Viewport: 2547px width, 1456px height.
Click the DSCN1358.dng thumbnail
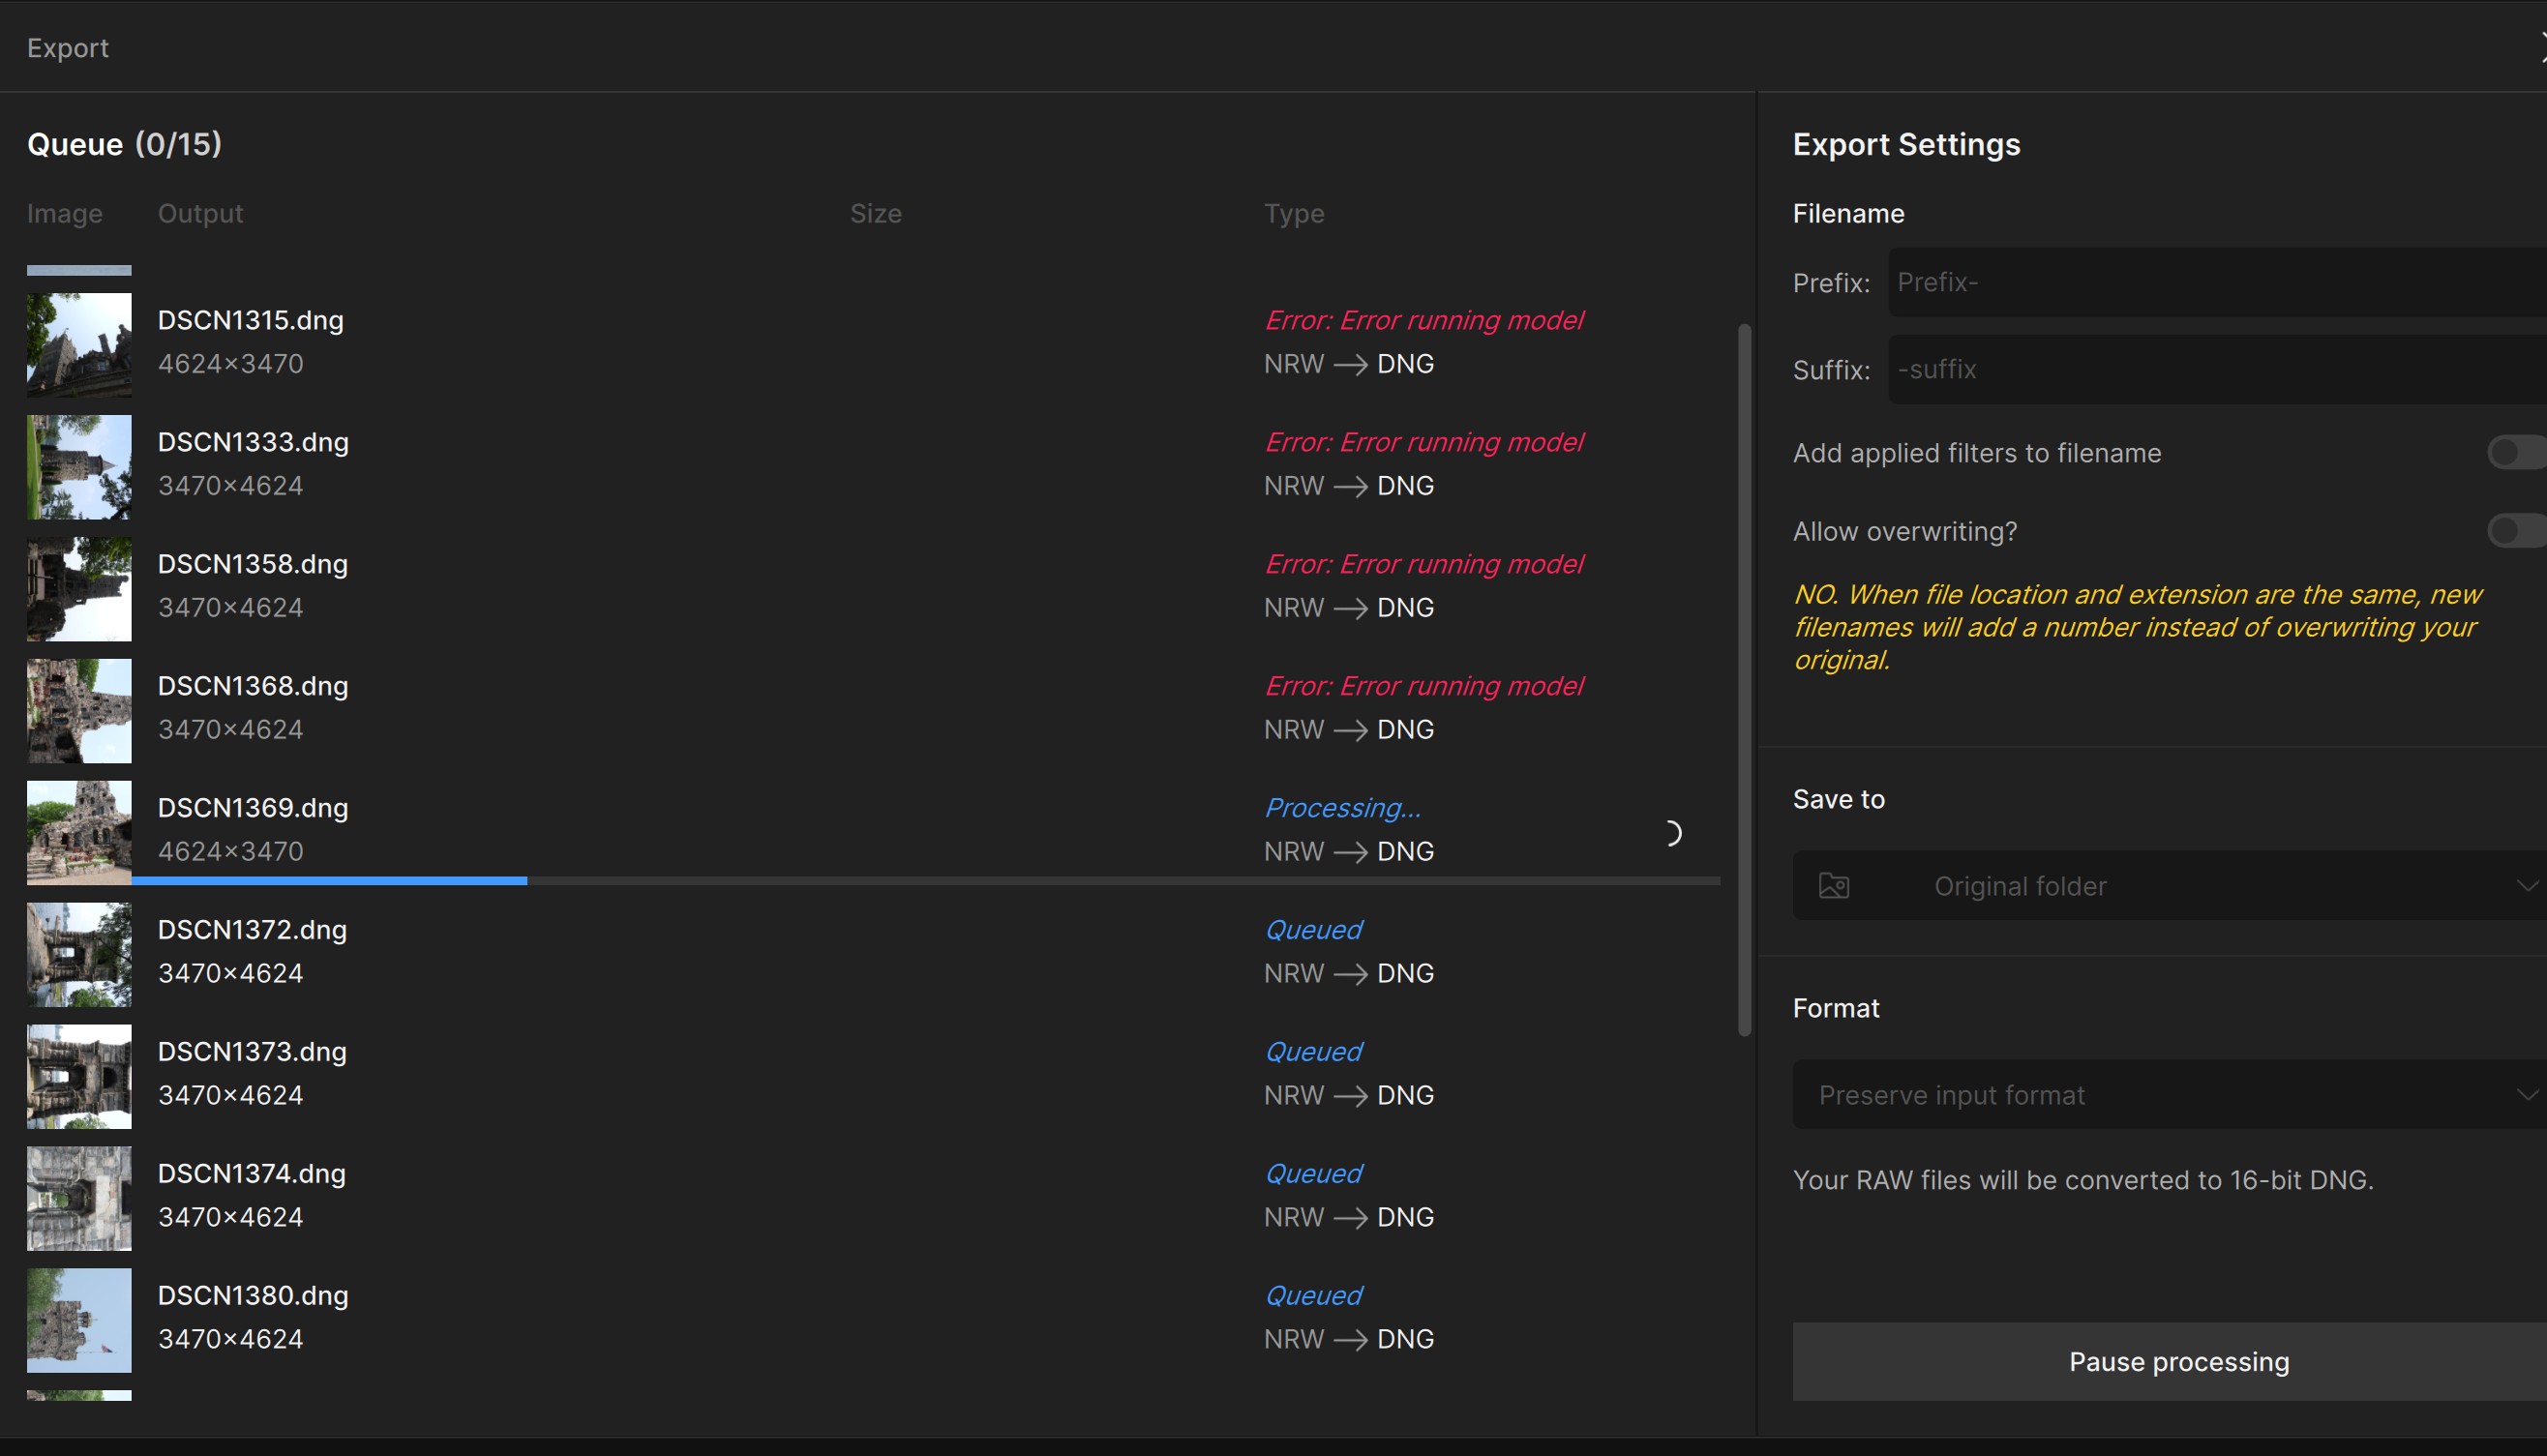(79, 589)
